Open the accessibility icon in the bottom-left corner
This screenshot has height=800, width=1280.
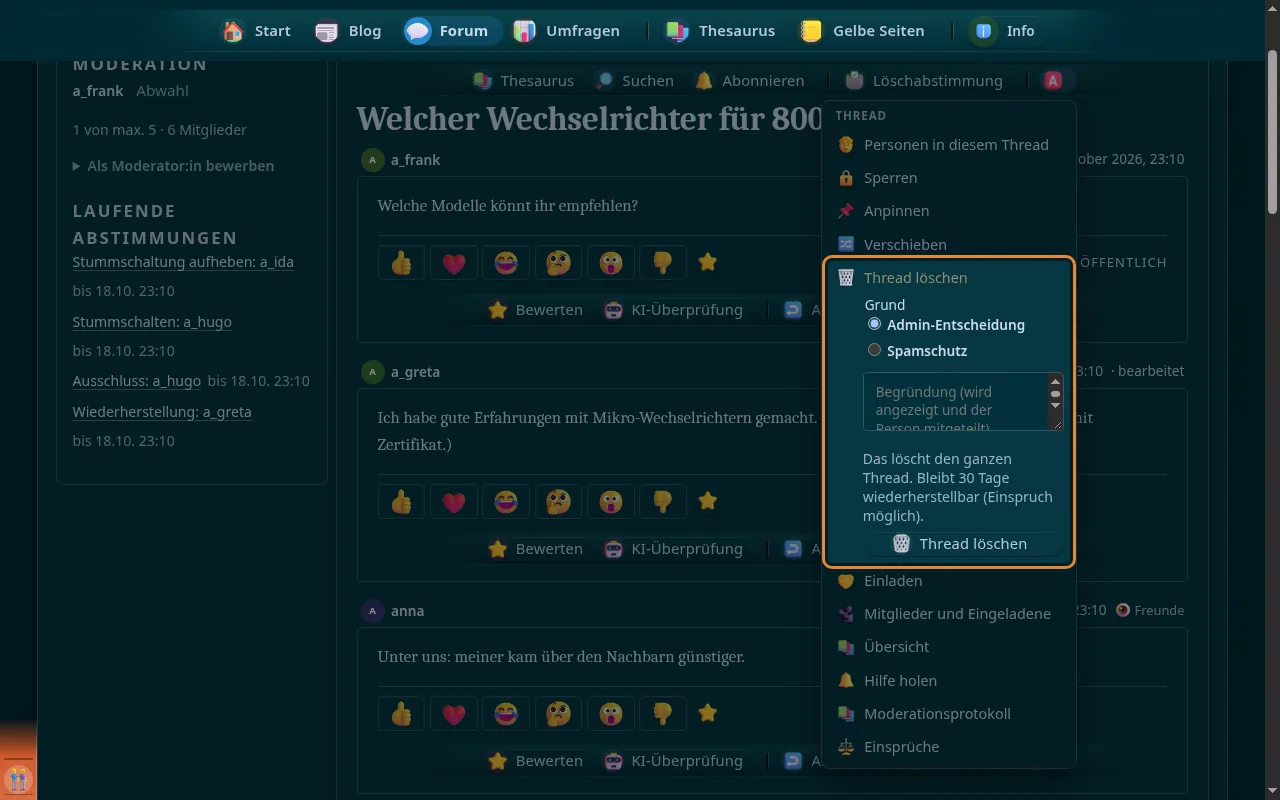tap(18, 778)
